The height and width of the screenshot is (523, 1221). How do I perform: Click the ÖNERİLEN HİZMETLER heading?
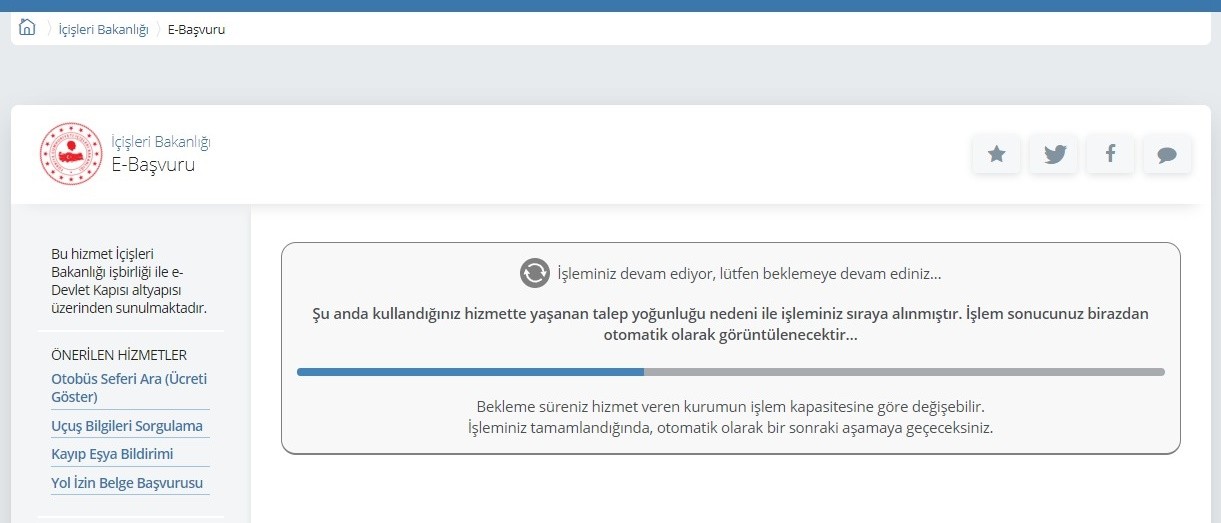click(119, 355)
